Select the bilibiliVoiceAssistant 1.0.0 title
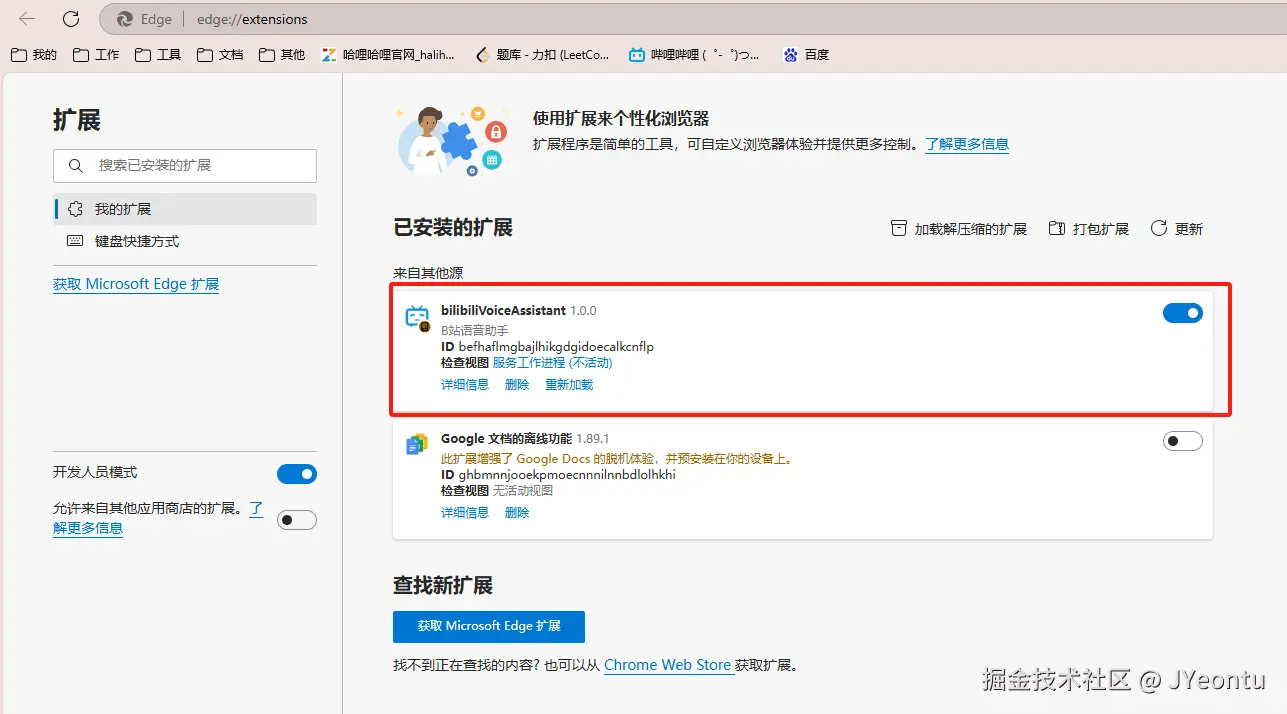This screenshot has height=714, width=1287. tap(519, 311)
